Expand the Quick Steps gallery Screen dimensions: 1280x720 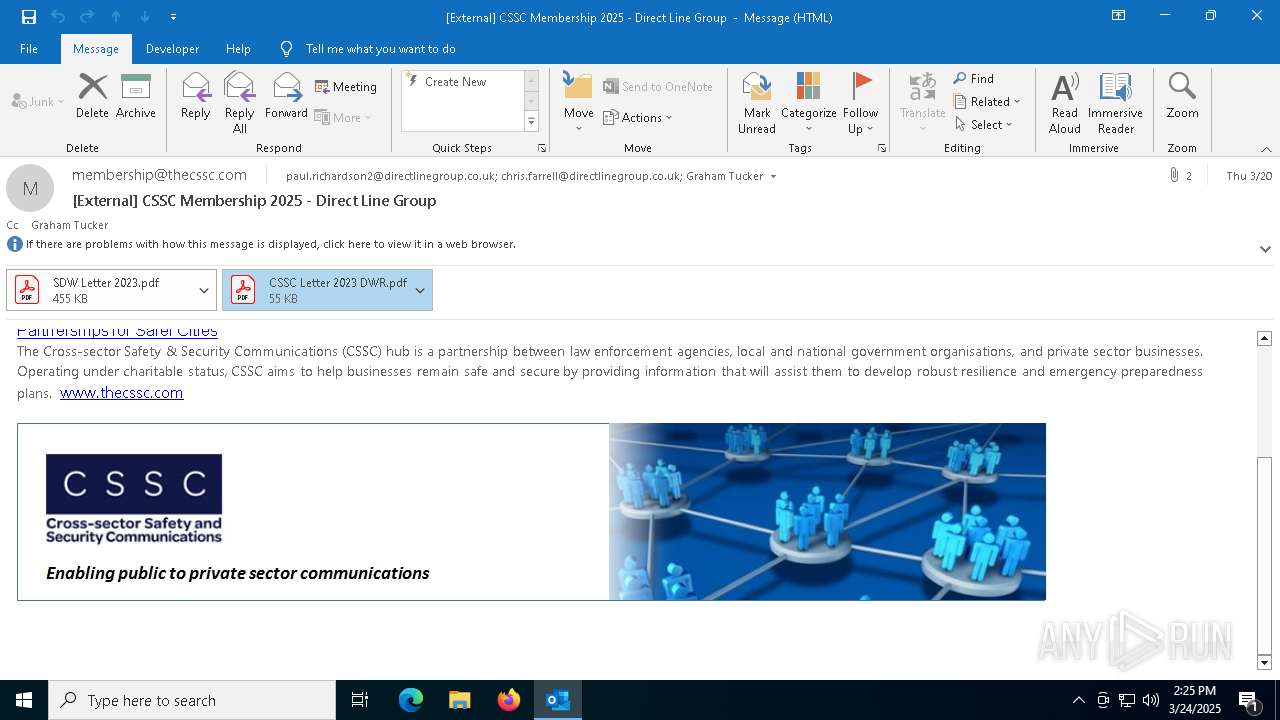531,122
